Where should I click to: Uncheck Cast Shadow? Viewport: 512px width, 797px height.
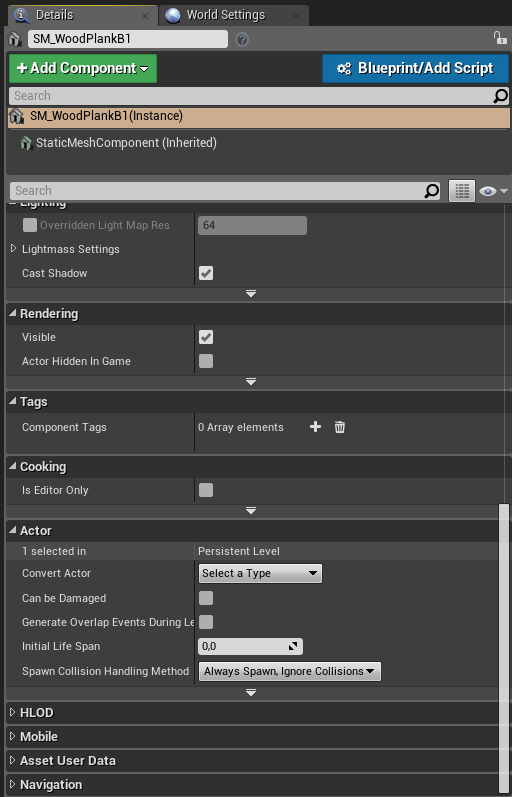206,273
